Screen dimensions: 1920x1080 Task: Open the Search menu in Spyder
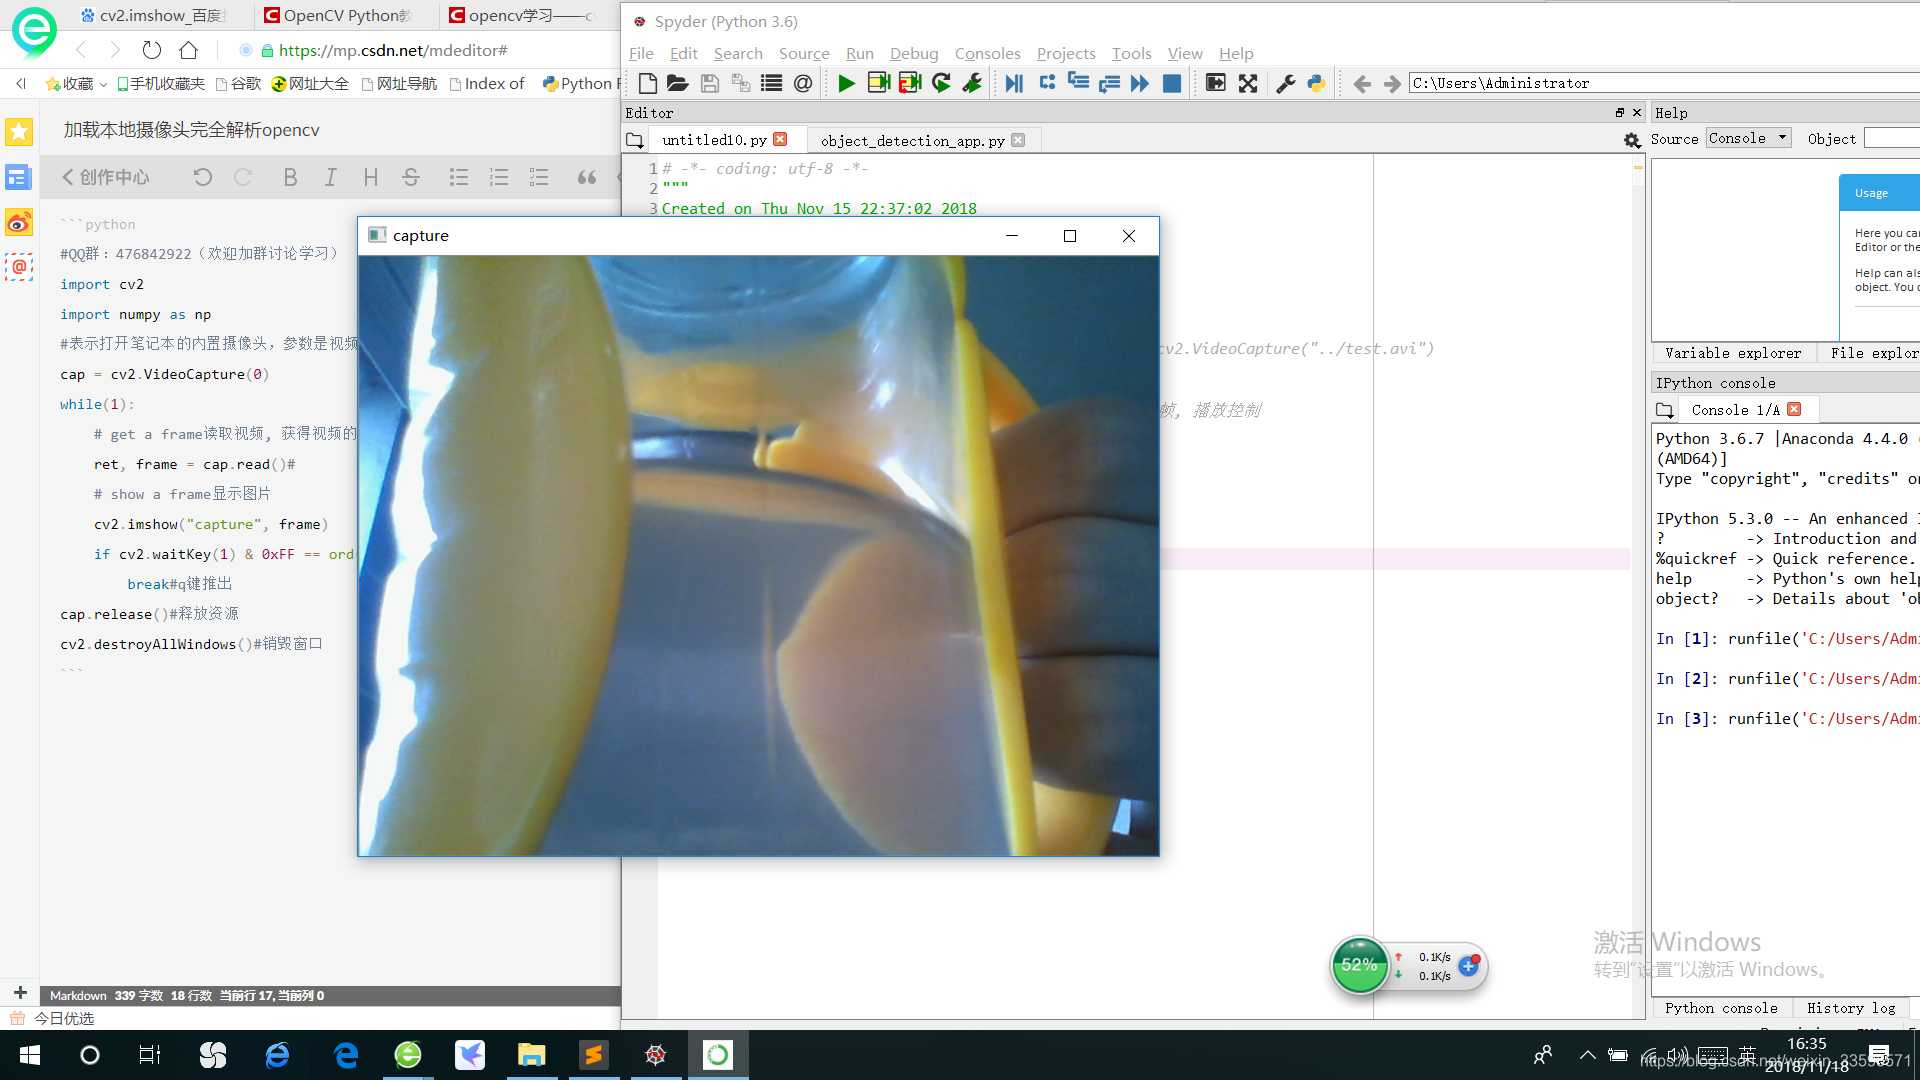point(738,53)
